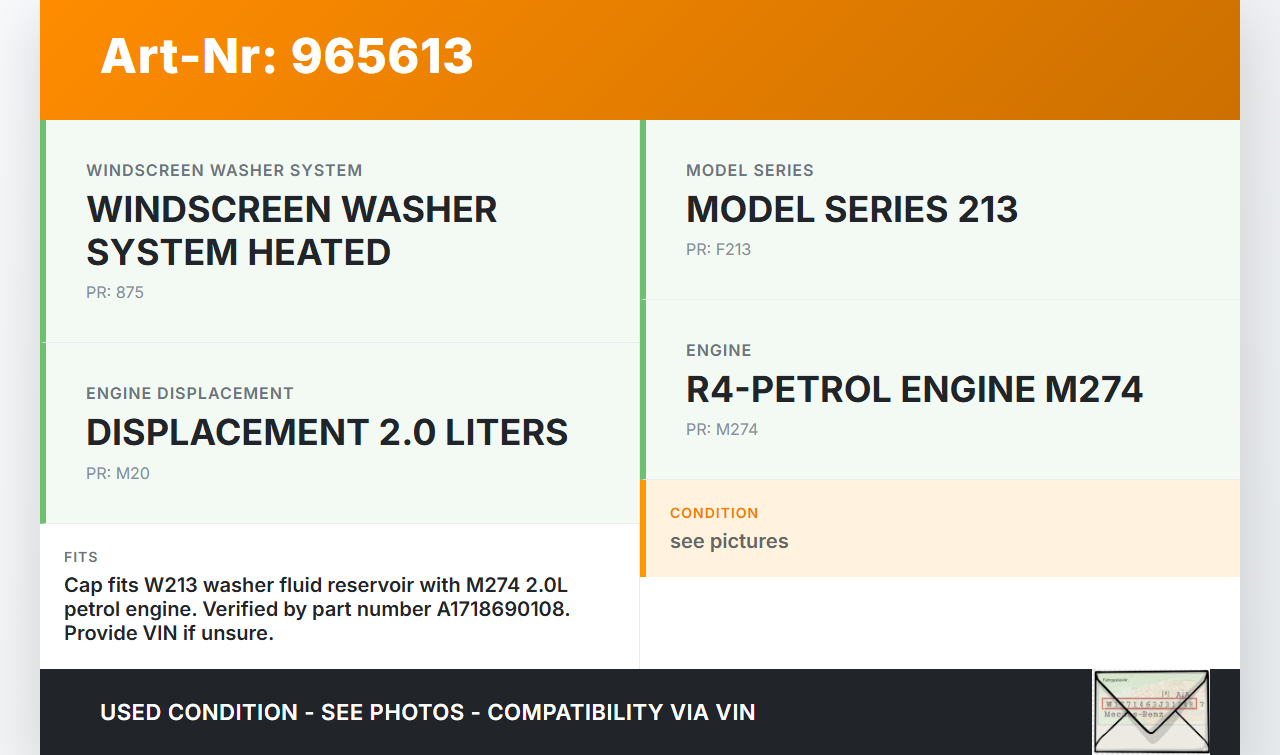Click the "Provide VIN if unsure" sentence
This screenshot has width=1280, height=755.
pos(168,633)
